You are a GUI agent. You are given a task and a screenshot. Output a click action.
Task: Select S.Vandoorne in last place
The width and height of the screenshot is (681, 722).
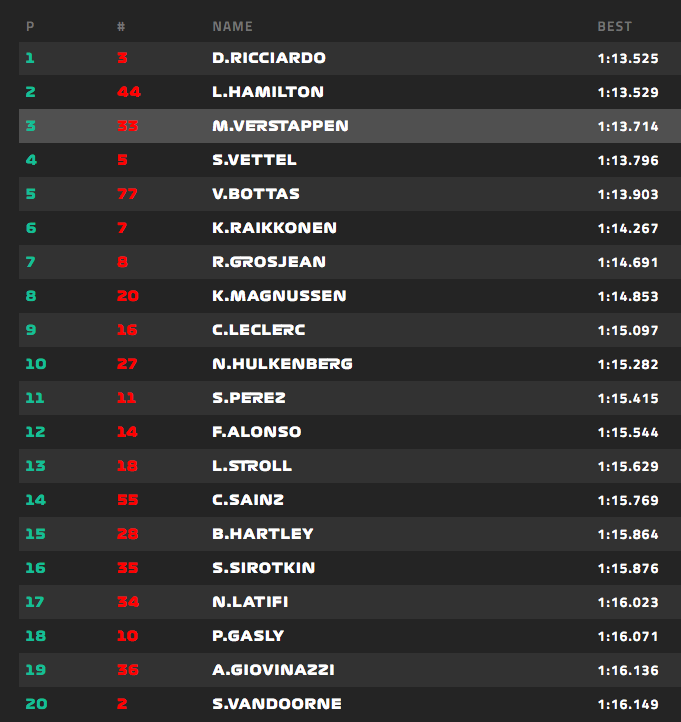point(277,704)
